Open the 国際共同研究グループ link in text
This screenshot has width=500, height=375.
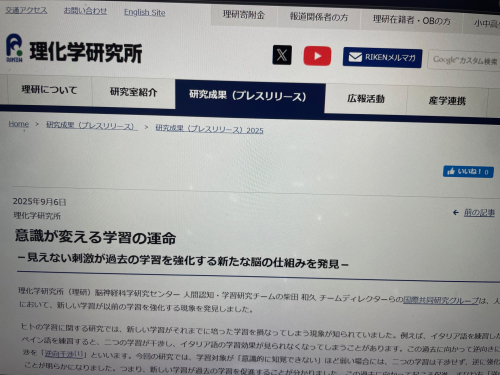441,300
